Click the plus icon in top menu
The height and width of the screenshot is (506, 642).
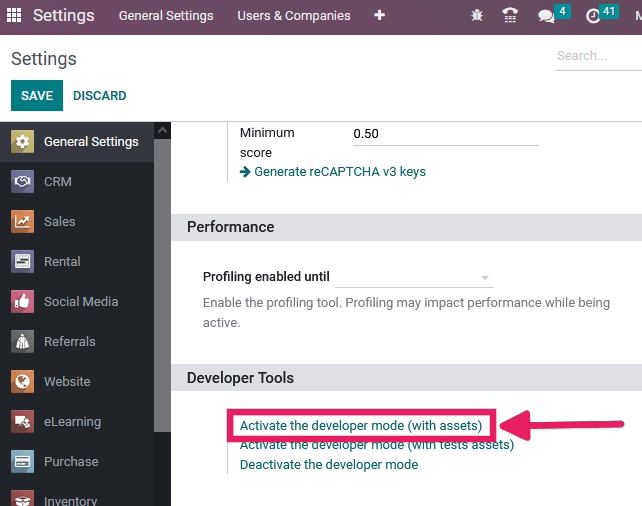click(x=379, y=16)
